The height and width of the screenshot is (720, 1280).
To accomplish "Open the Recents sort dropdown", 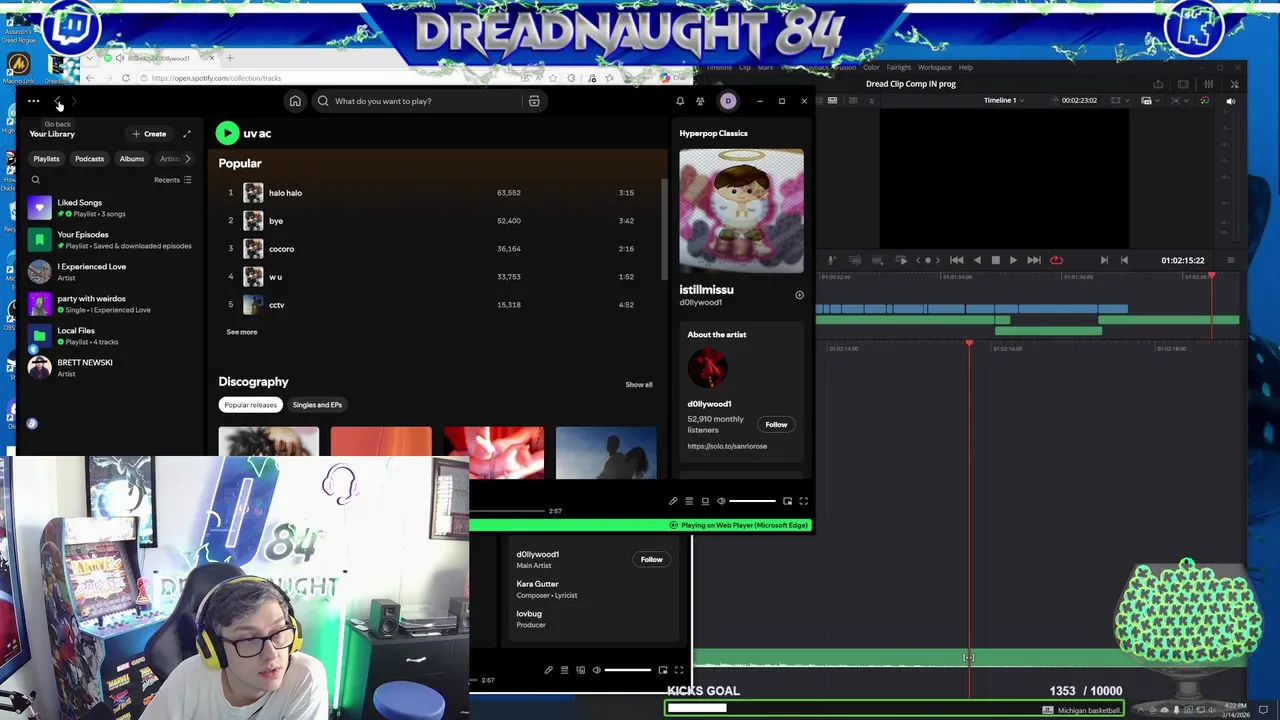I will 173,180.
